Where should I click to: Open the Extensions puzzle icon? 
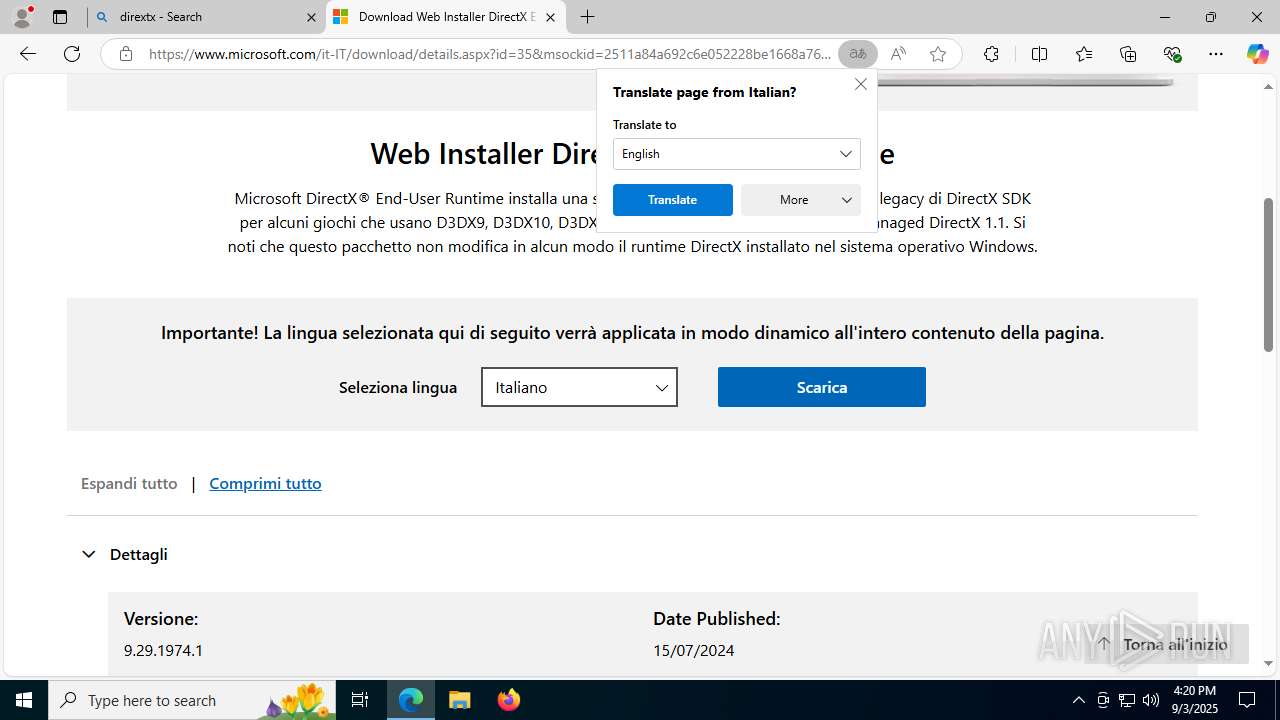[991, 54]
